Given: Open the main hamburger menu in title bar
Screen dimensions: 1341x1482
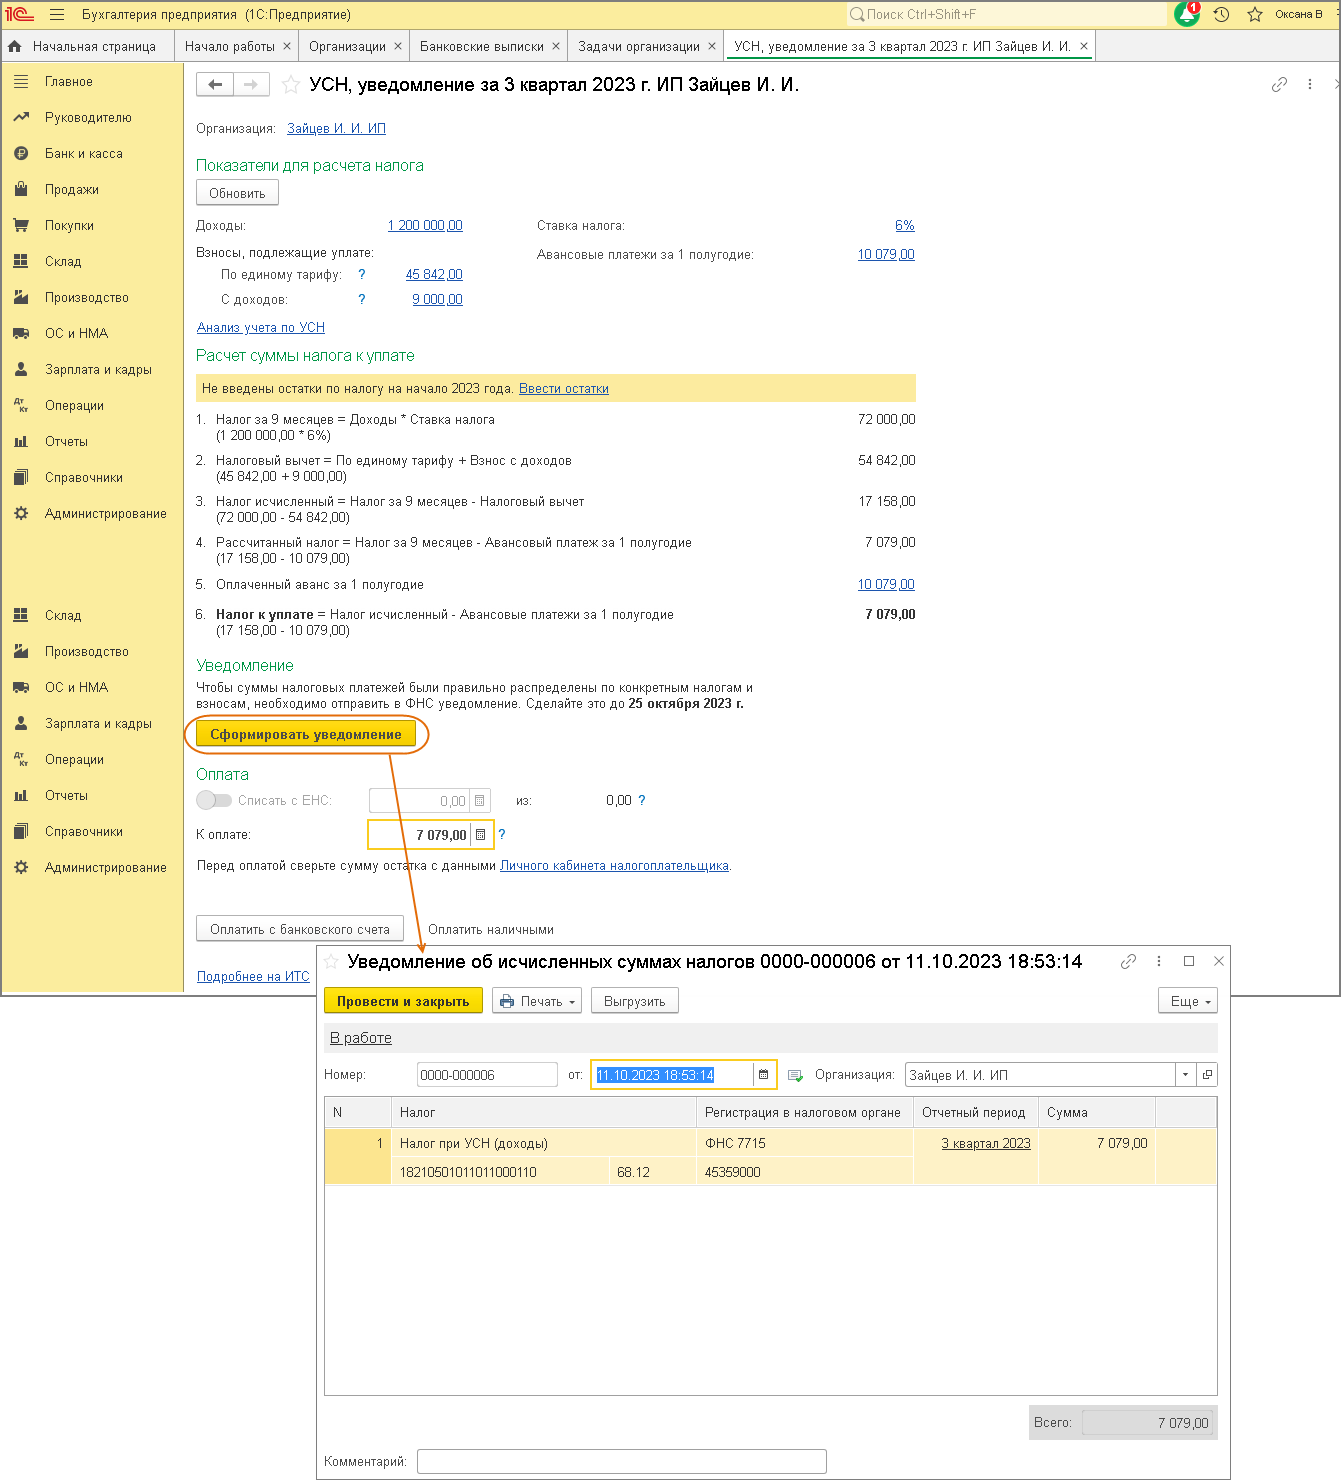Looking at the screenshot, I should pyautogui.click(x=57, y=15).
